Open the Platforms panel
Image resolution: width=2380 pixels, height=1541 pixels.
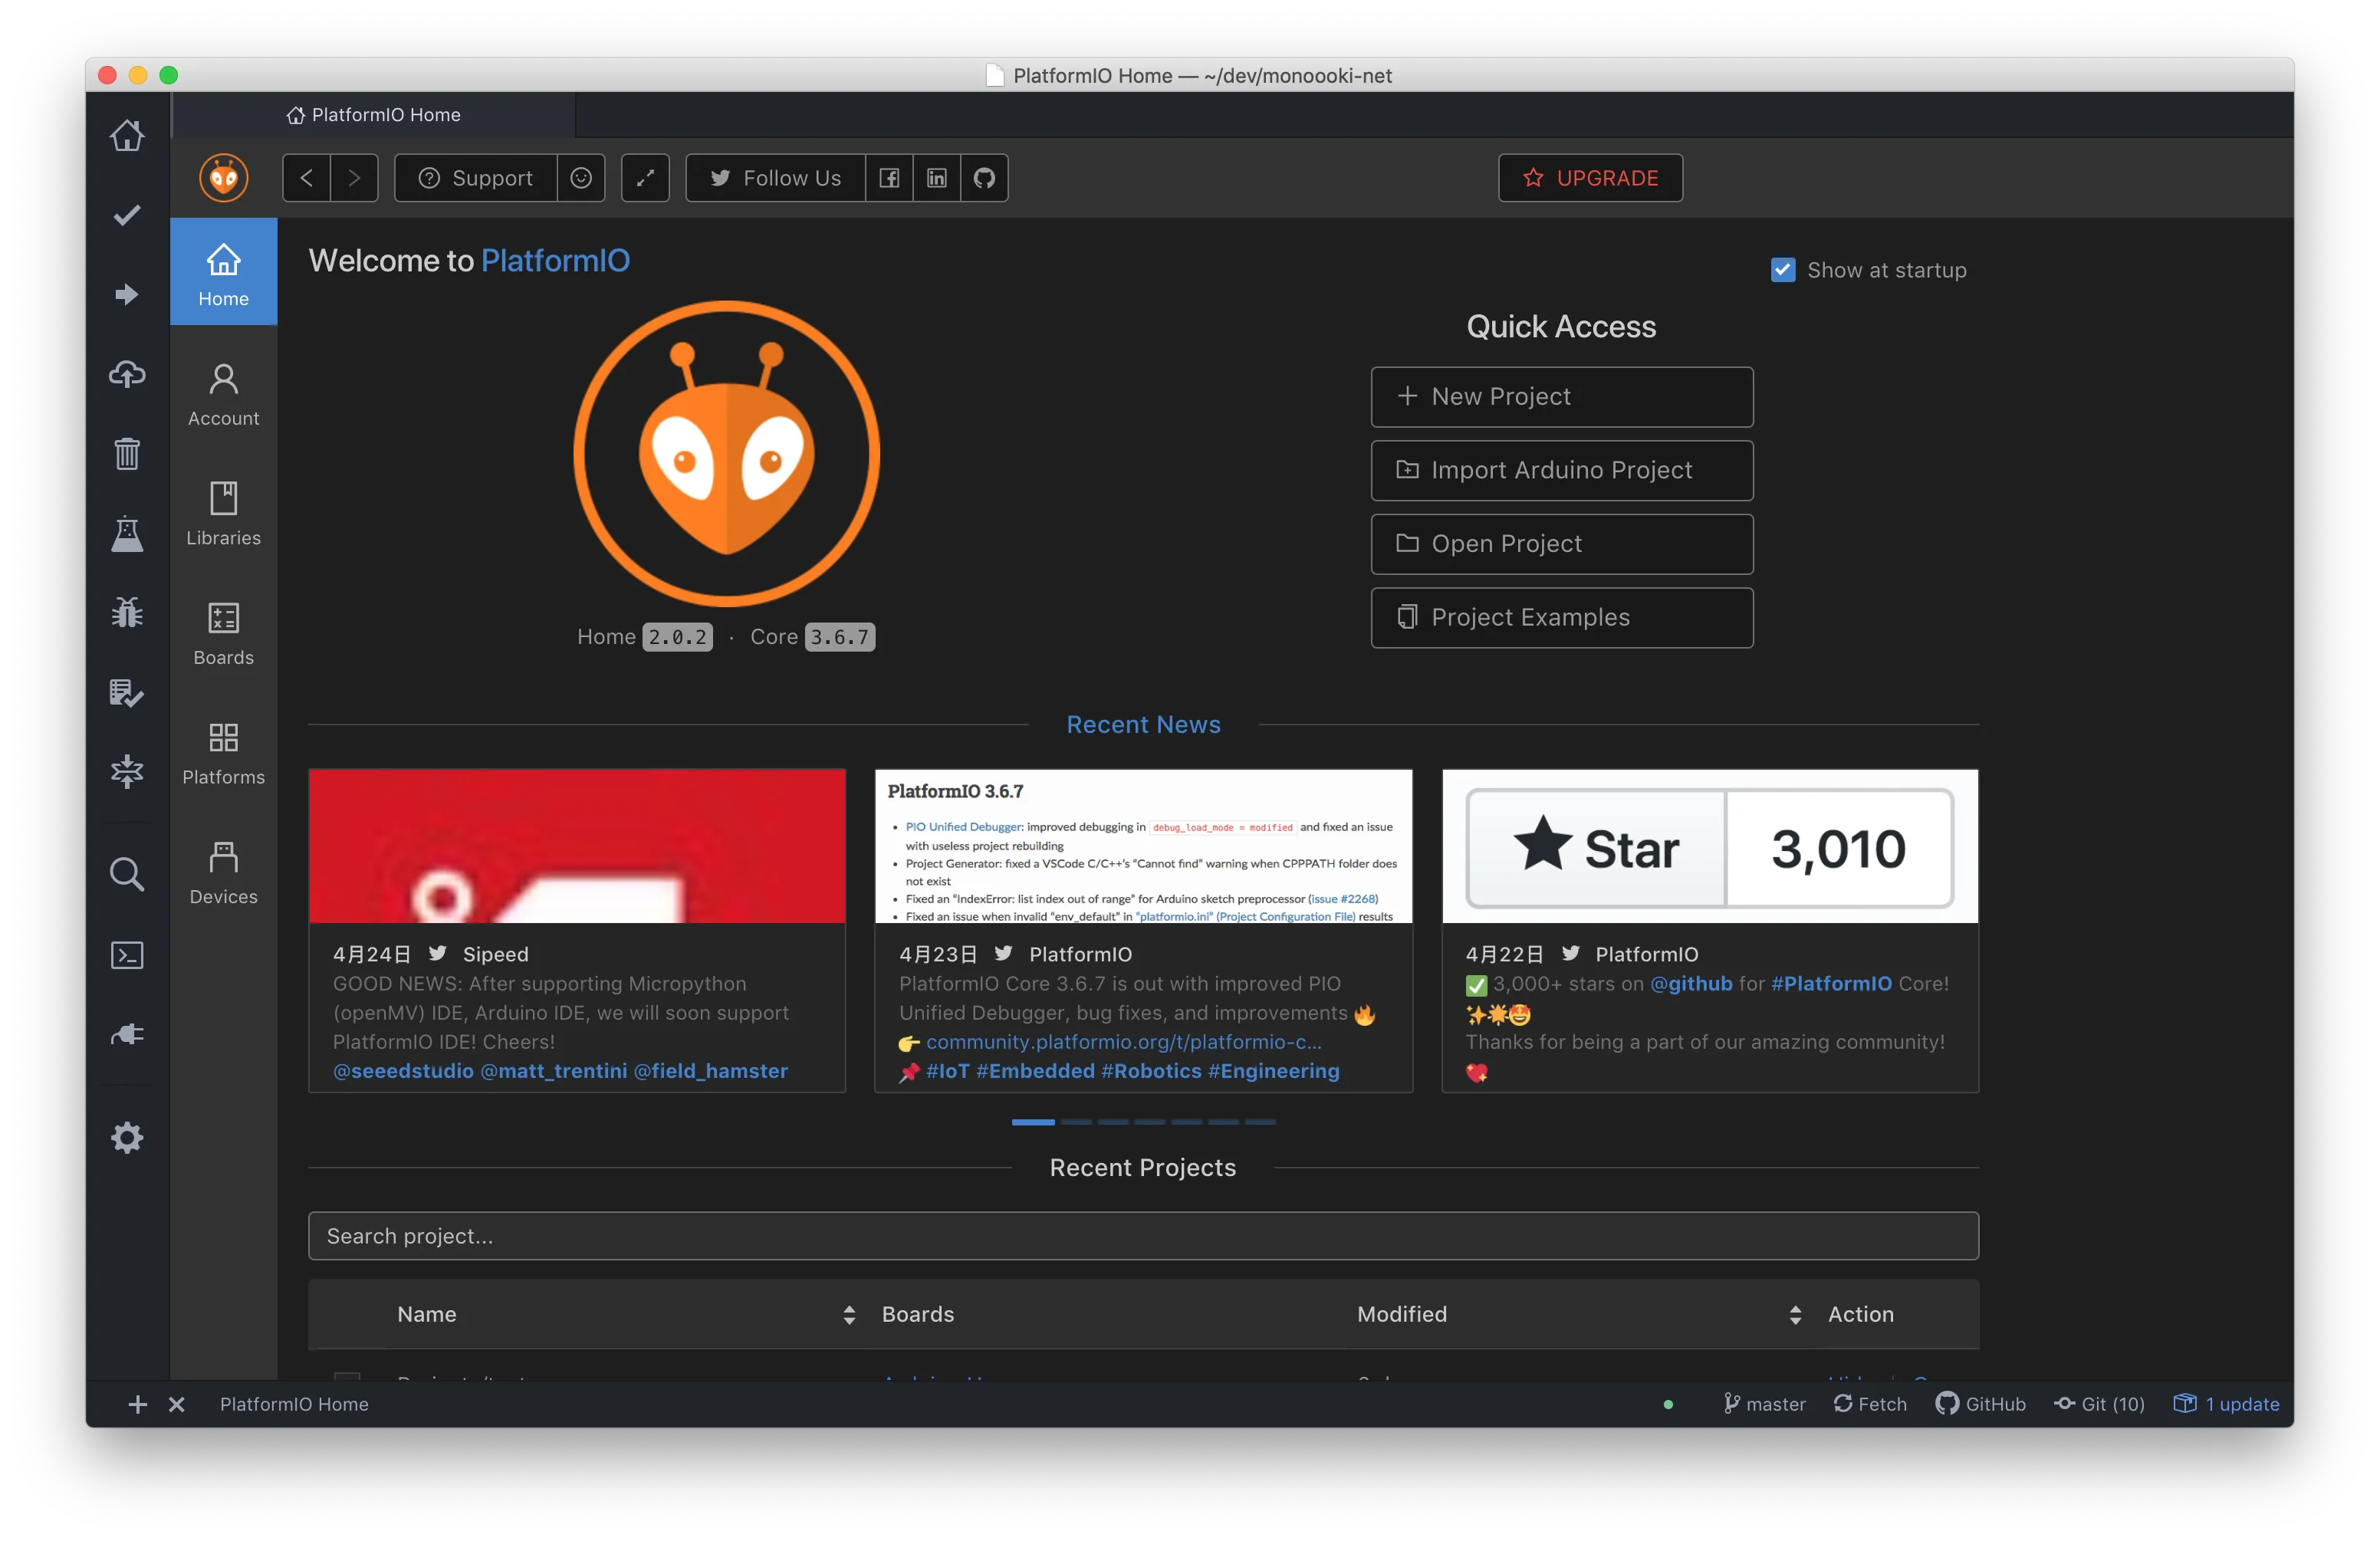click(222, 752)
